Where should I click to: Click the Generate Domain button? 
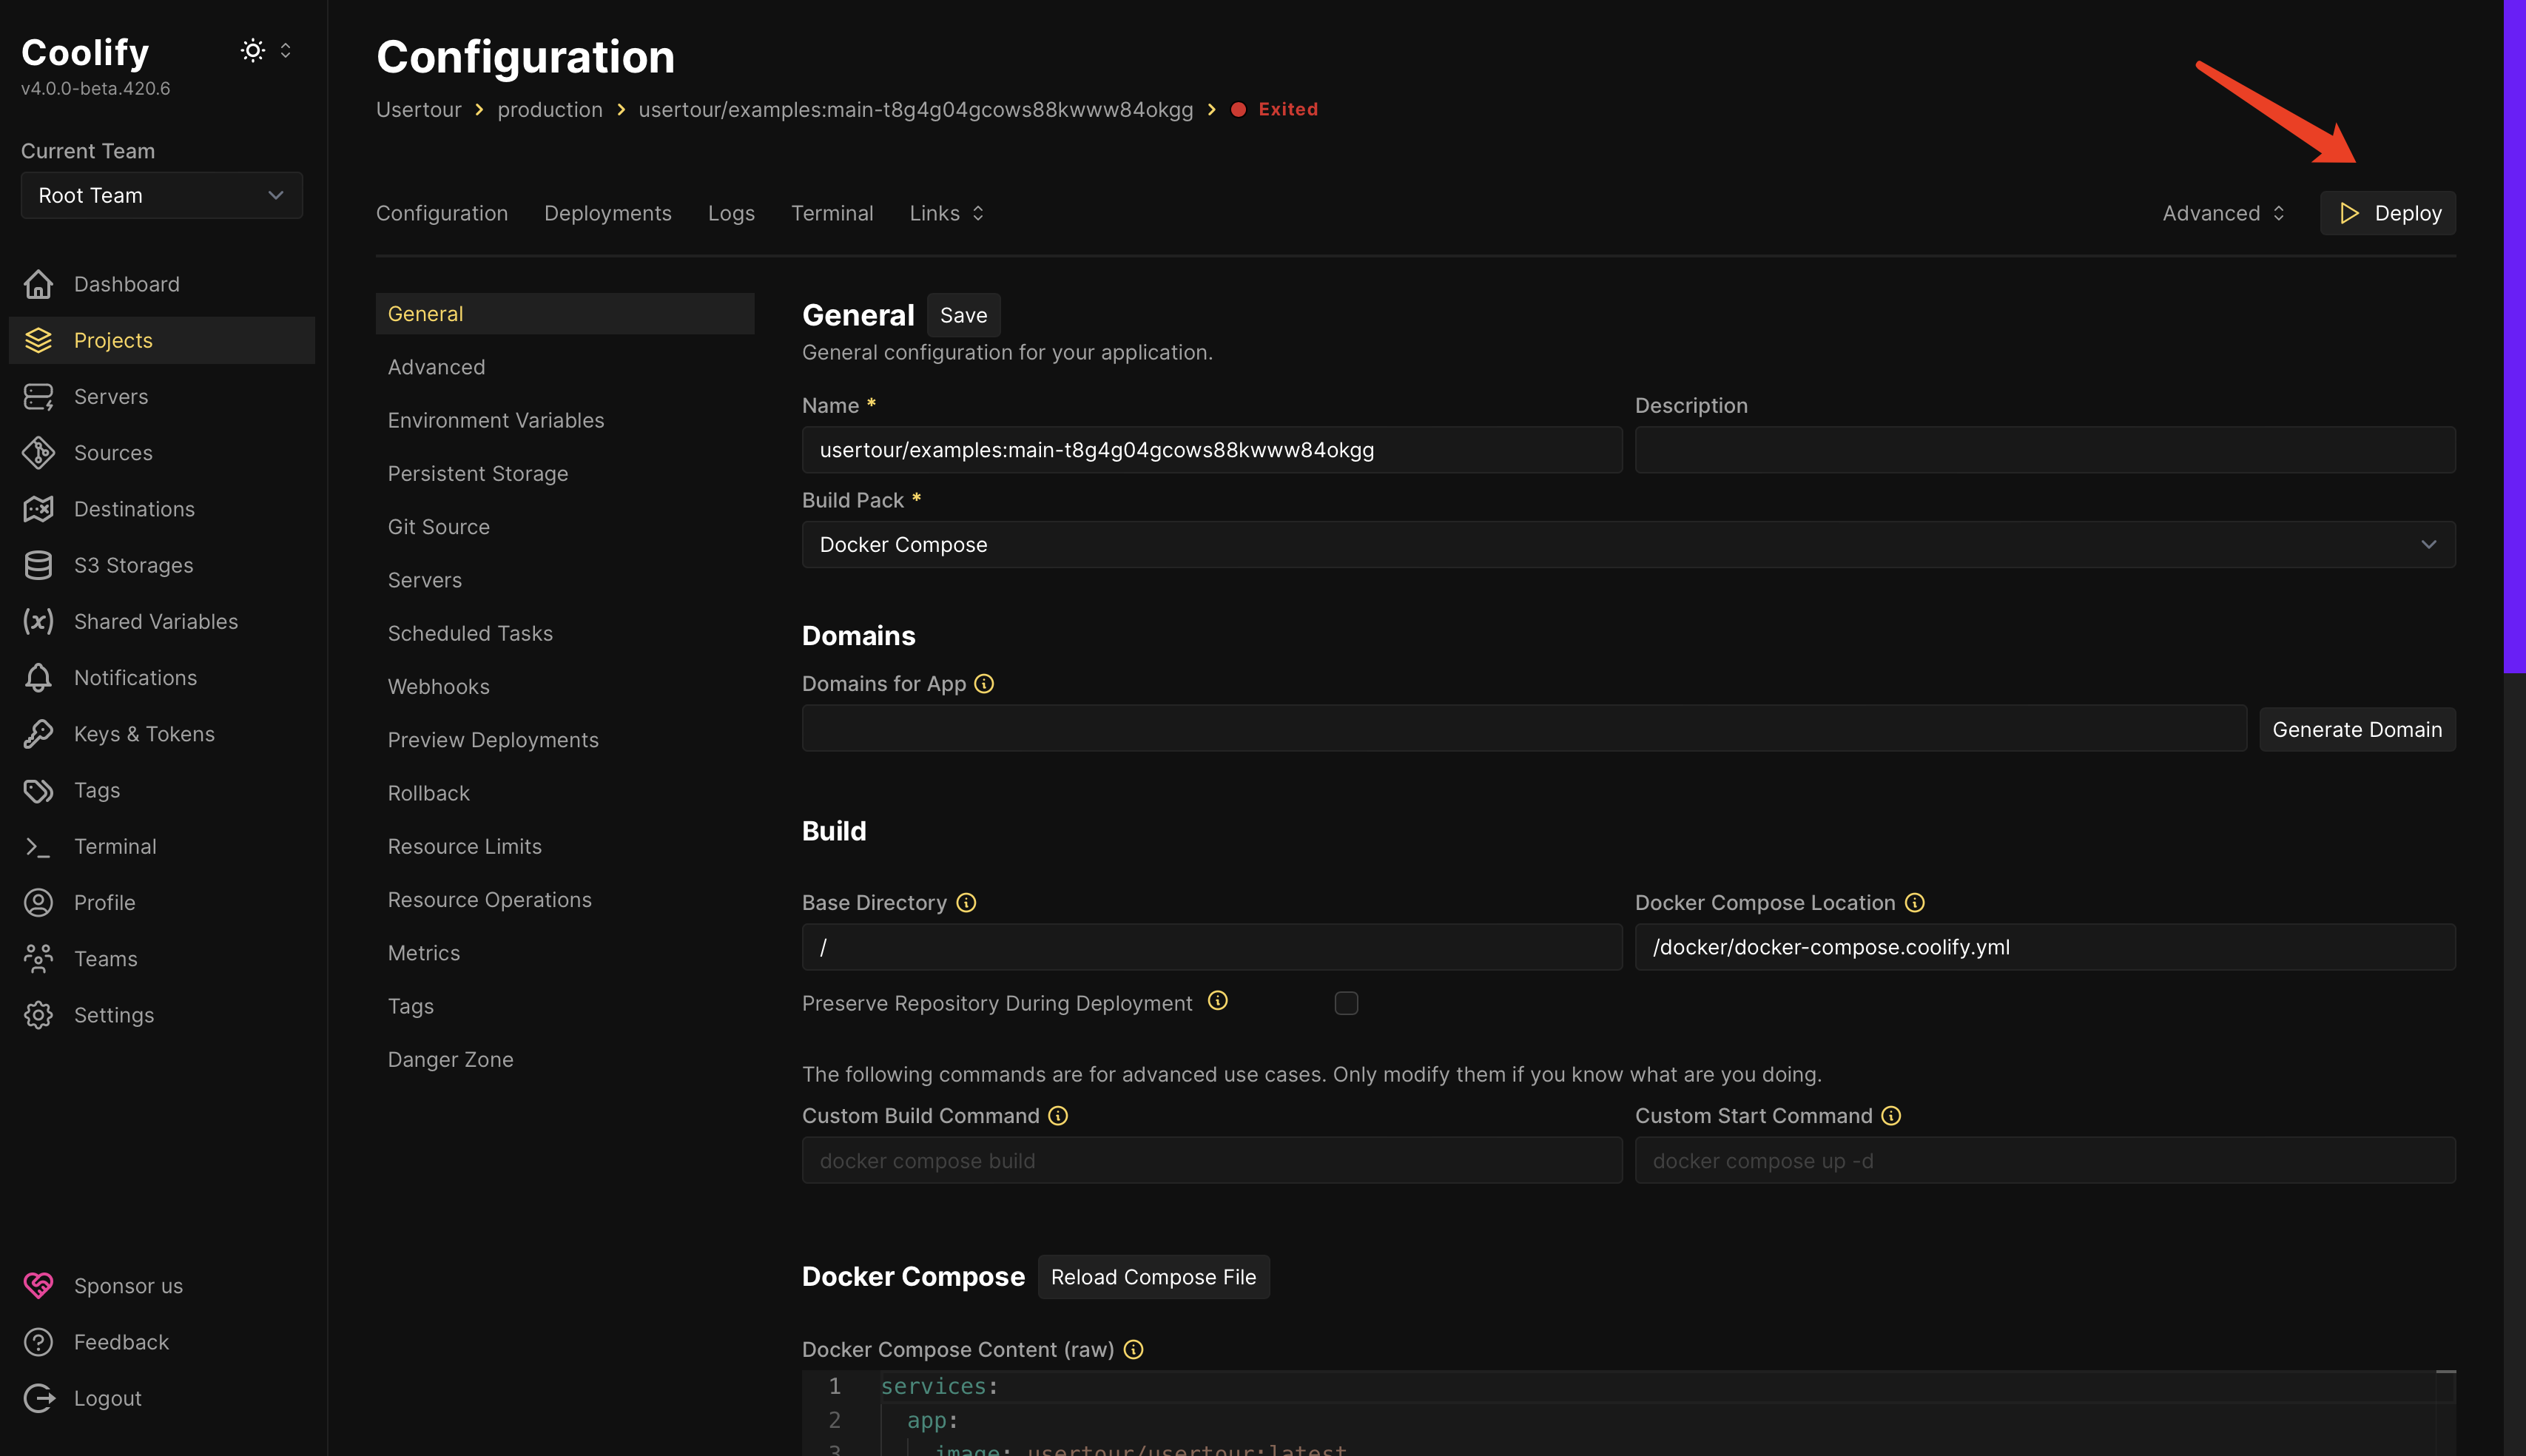pos(2356,729)
